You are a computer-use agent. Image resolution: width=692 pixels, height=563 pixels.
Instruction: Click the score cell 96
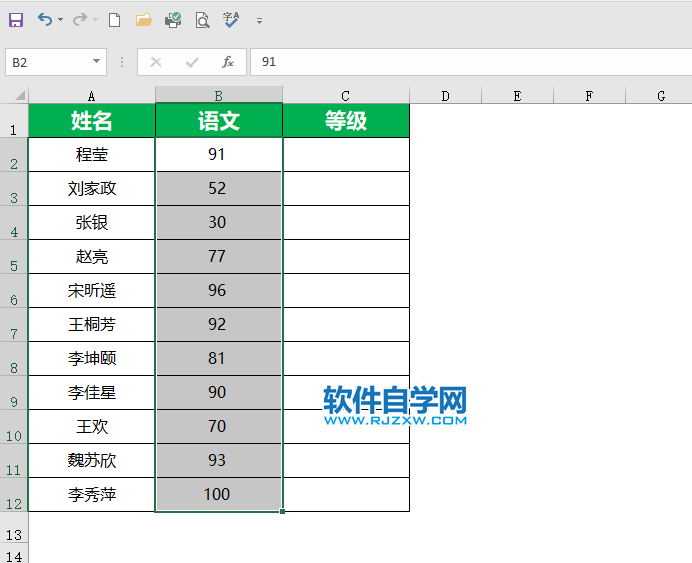point(219,290)
